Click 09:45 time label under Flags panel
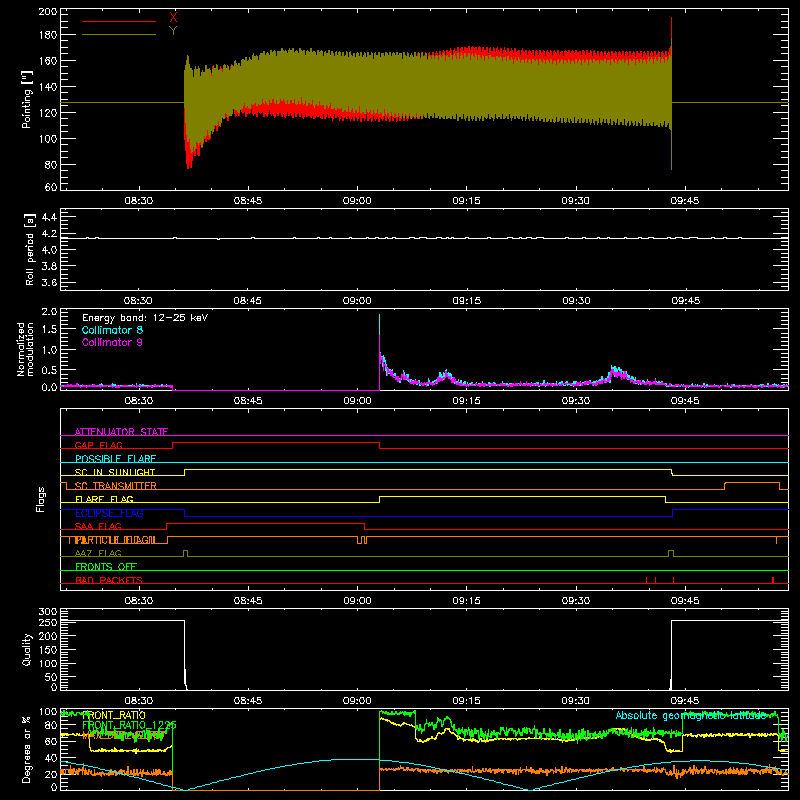The width and height of the screenshot is (800, 800). point(685,601)
